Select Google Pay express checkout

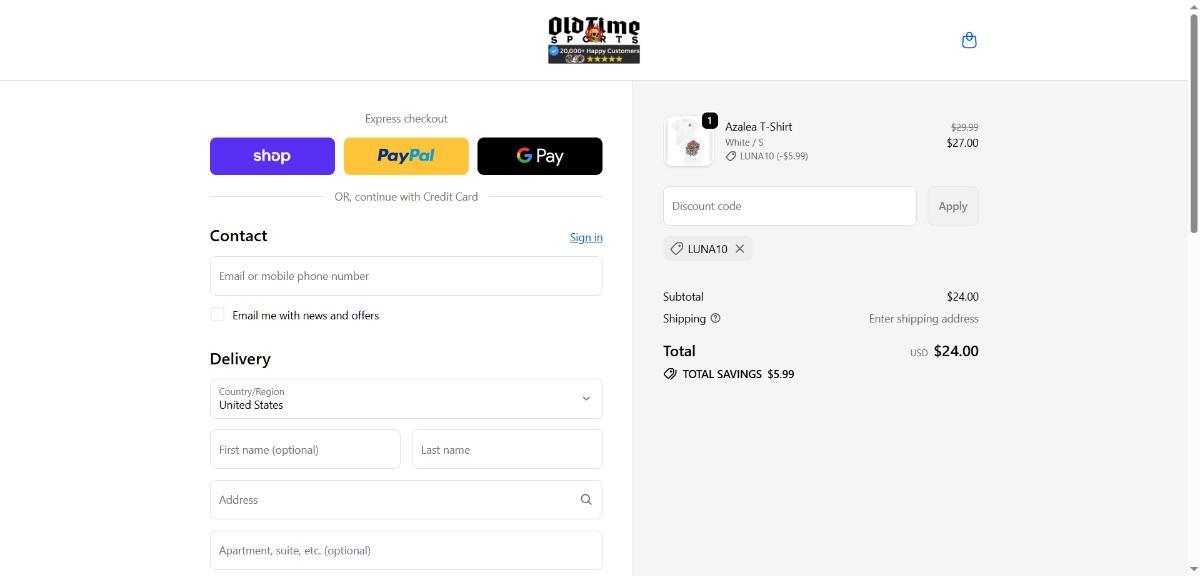coord(540,156)
